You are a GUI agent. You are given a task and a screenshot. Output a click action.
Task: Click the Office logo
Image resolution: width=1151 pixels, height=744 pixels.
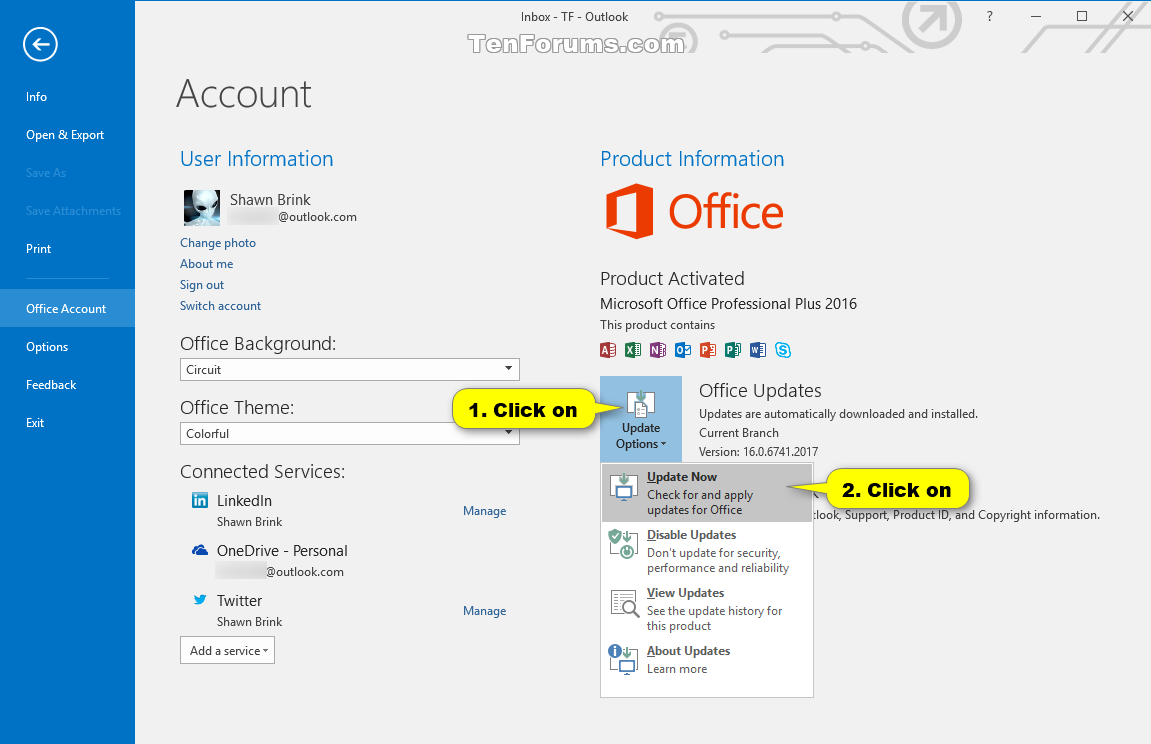click(x=694, y=211)
